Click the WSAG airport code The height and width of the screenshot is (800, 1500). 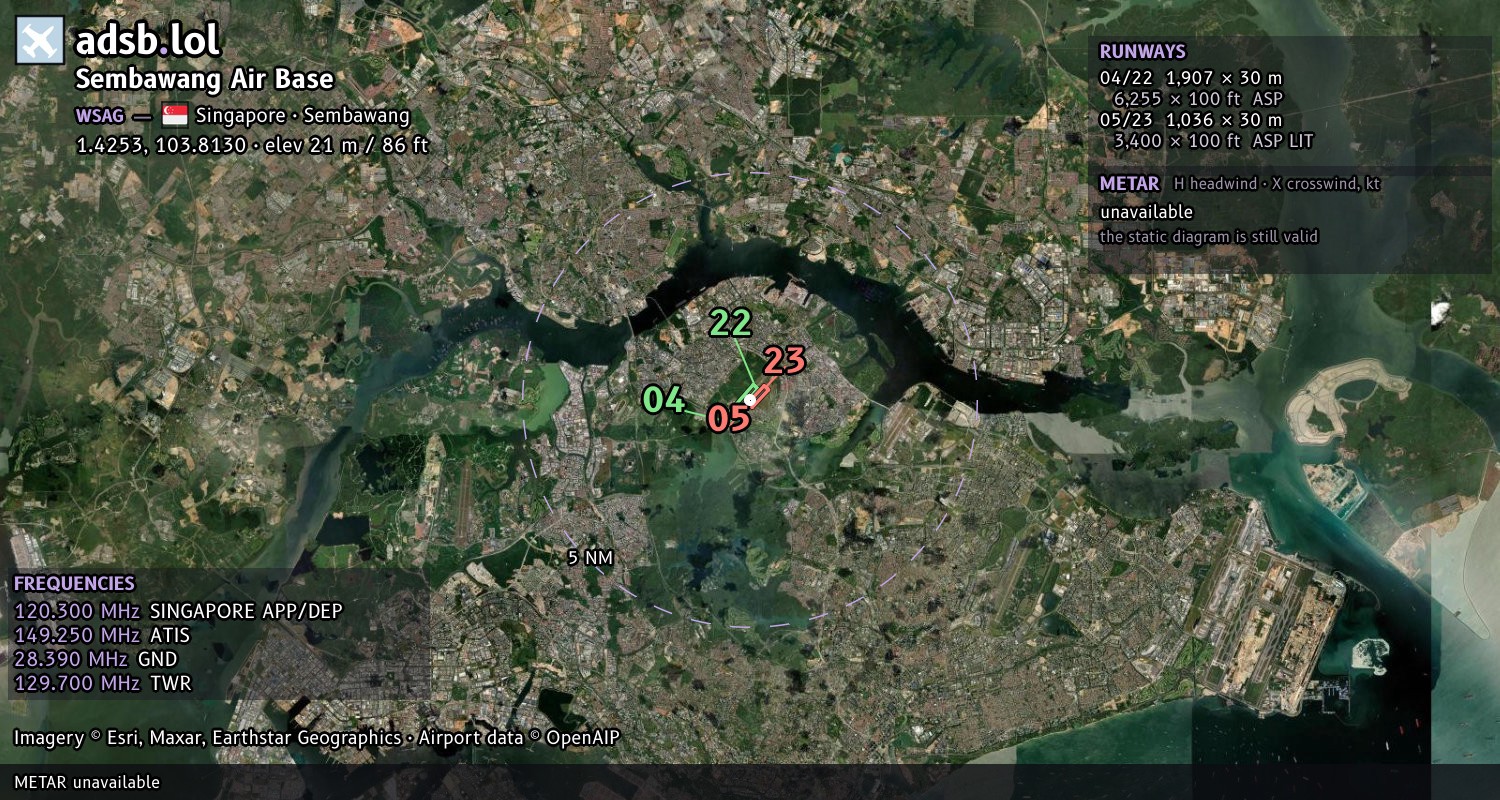pos(100,115)
